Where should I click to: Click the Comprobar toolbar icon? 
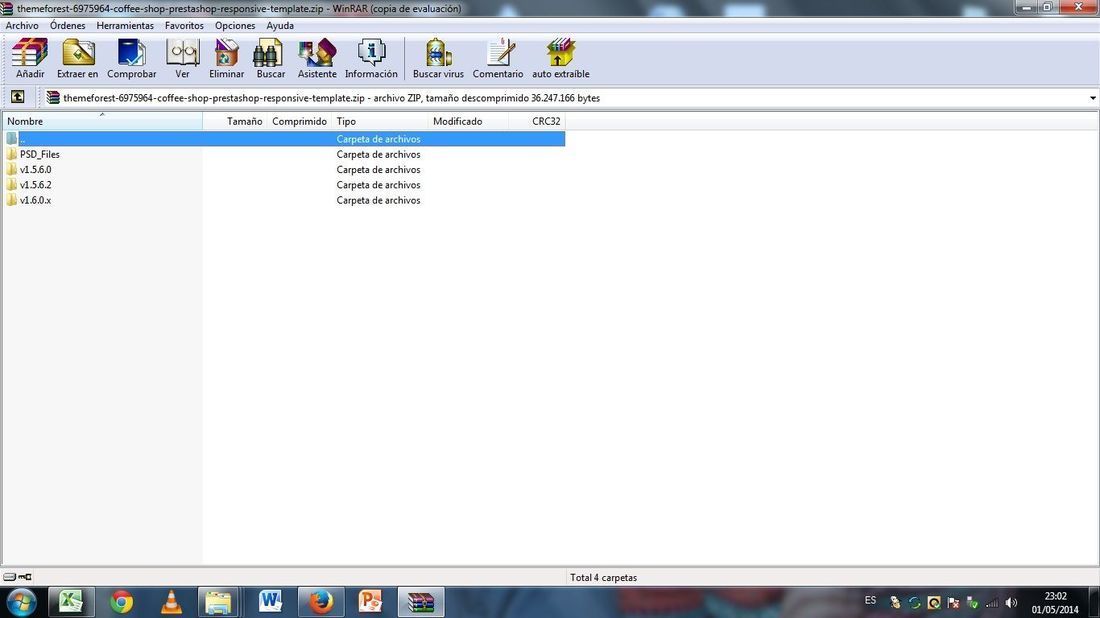coord(131,59)
